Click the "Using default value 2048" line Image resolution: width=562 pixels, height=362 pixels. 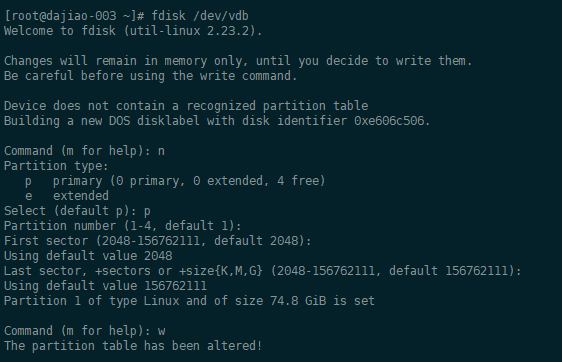88,256
